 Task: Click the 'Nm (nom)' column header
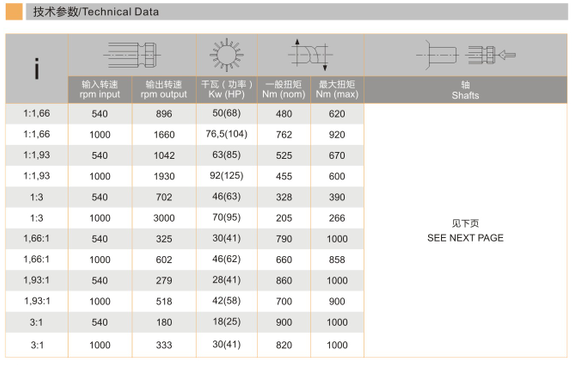click(284, 90)
